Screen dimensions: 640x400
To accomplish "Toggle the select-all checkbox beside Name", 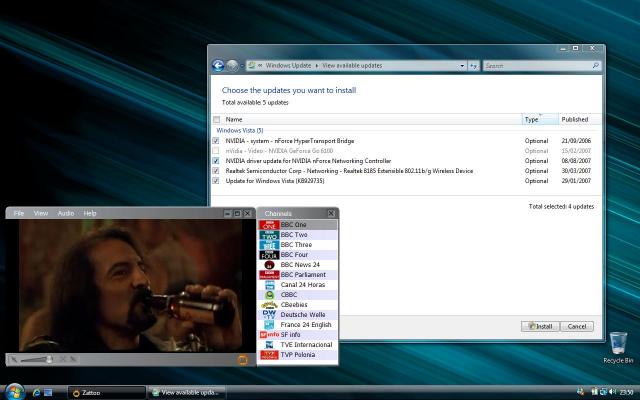I will coord(216,119).
